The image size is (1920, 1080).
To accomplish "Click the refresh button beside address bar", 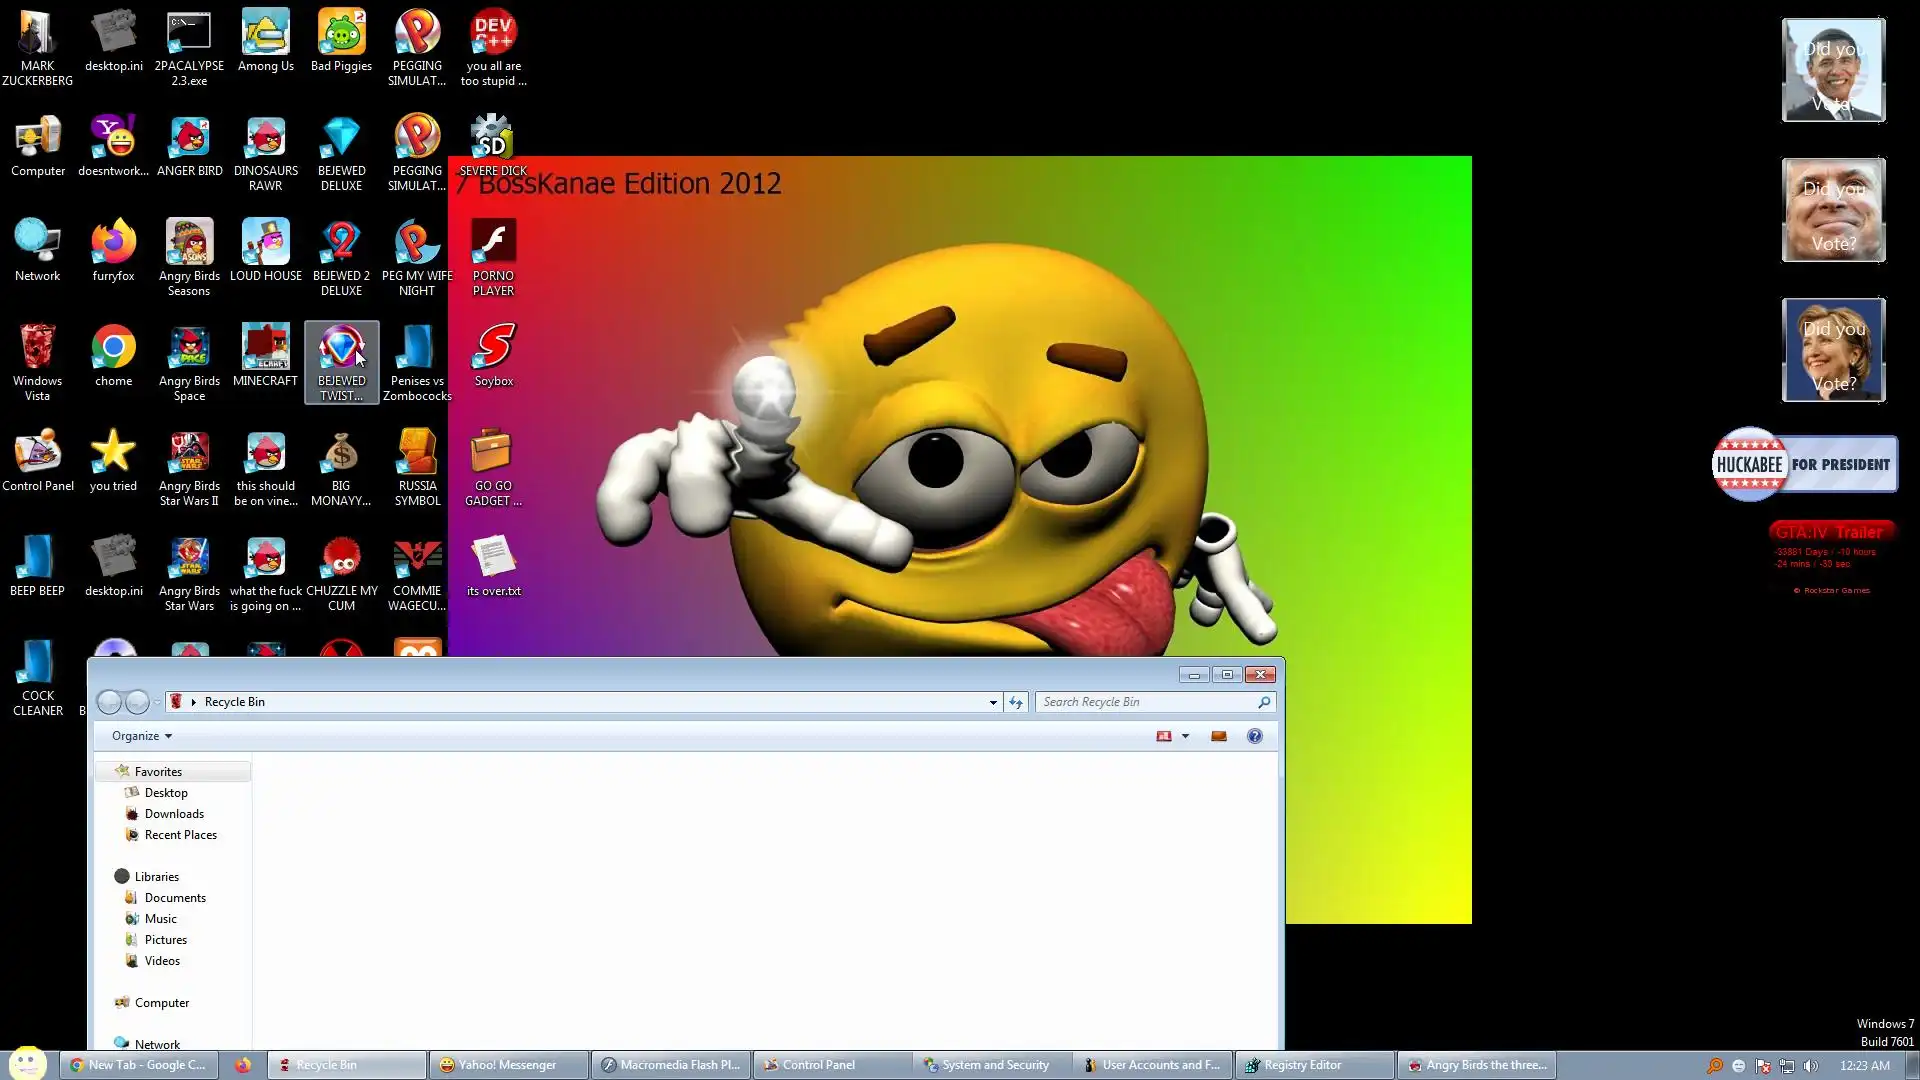I will [1016, 702].
